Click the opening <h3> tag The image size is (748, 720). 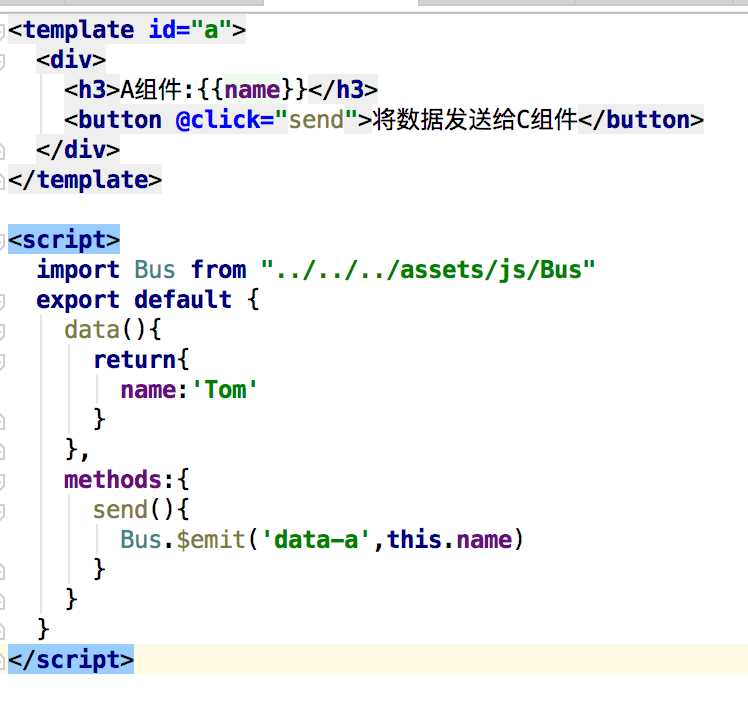[x=92, y=90]
